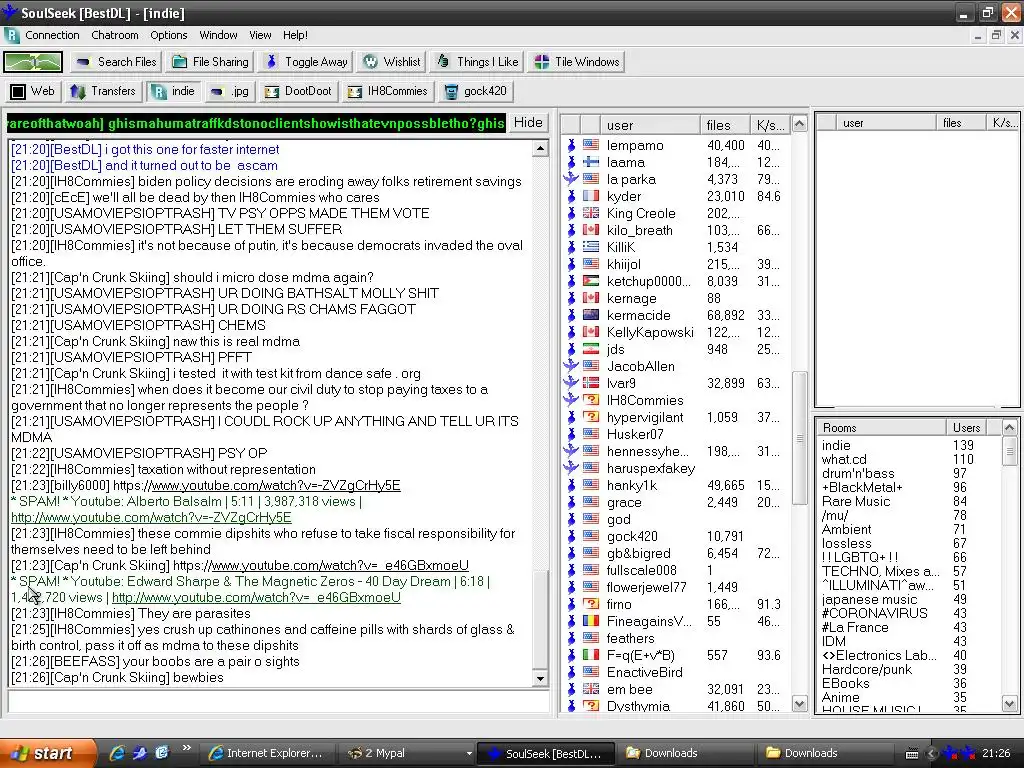Click the flag icon beside Ivar9
The height and width of the screenshot is (768, 1024).
point(591,383)
